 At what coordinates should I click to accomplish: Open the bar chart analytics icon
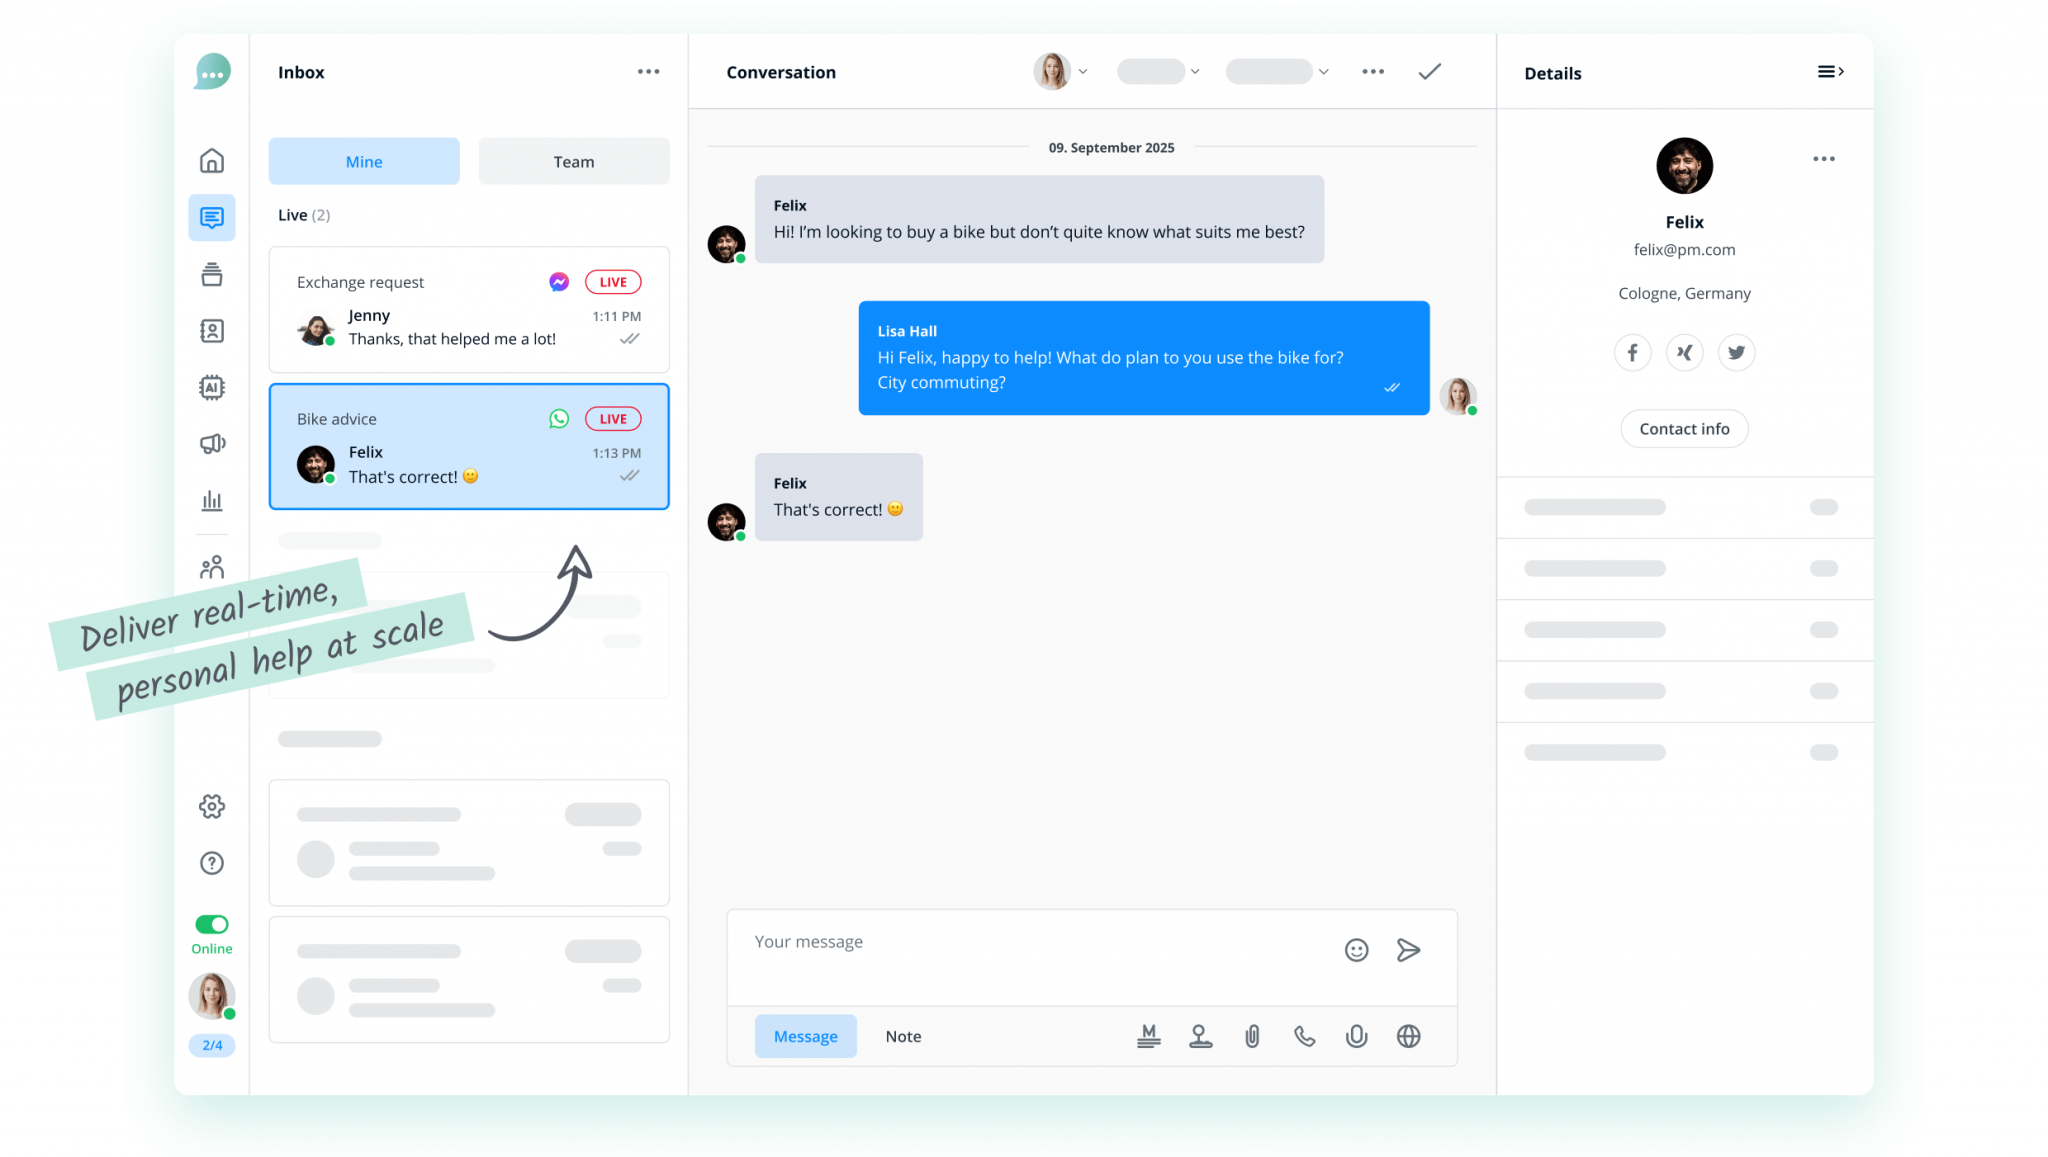coord(211,500)
